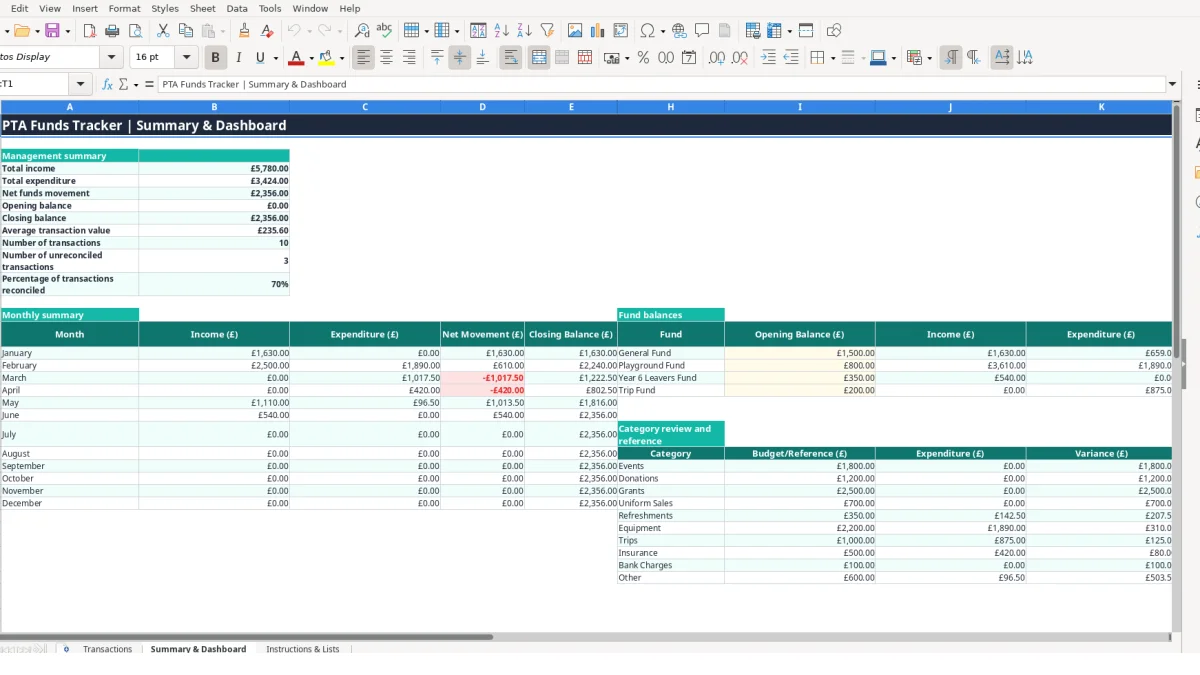Increase the cell indent

(x=768, y=58)
